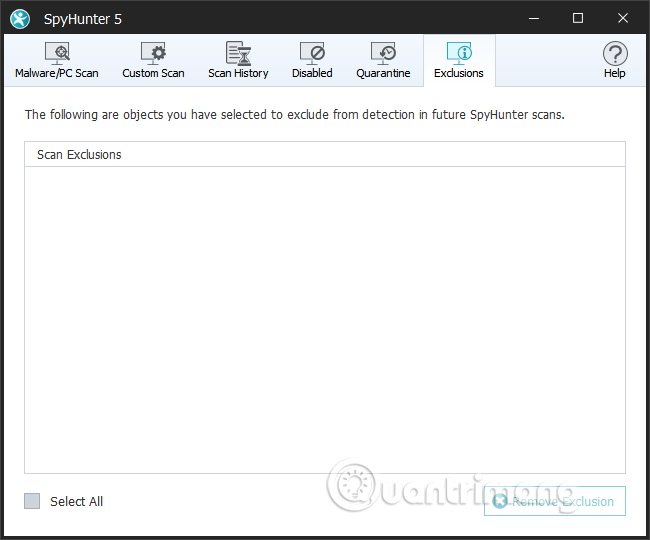Image resolution: width=650 pixels, height=540 pixels.
Task: Select the Exclusions tab
Action: [x=459, y=61]
